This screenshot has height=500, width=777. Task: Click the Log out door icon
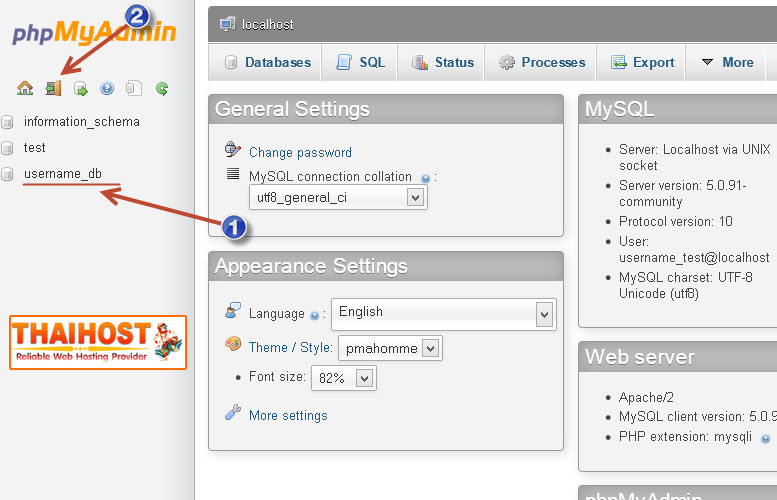tap(53, 88)
